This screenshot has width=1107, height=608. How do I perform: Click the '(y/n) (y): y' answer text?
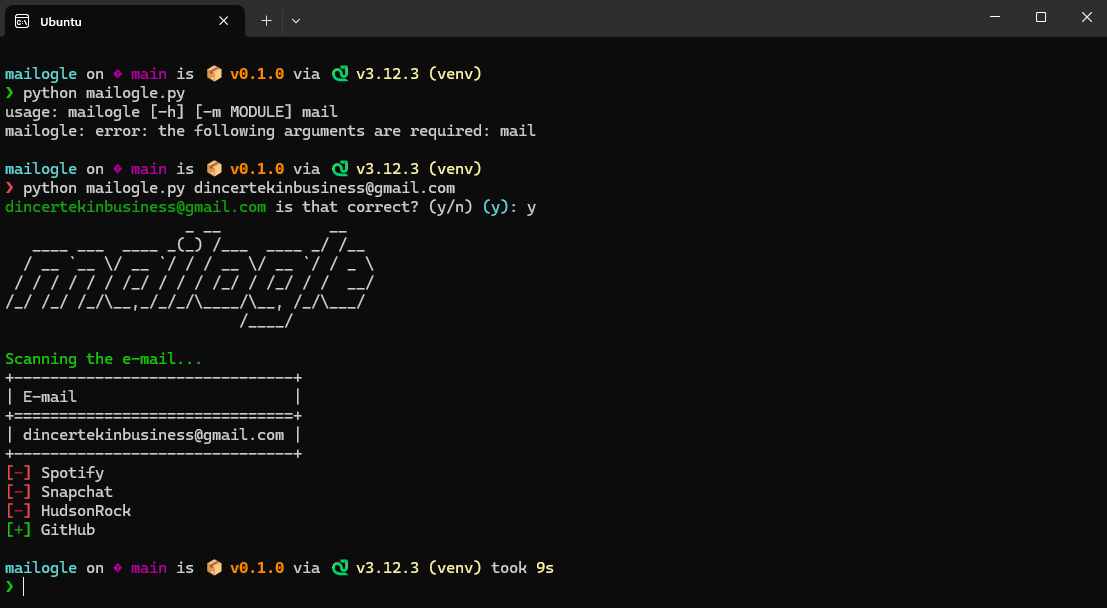pyautogui.click(x=482, y=207)
